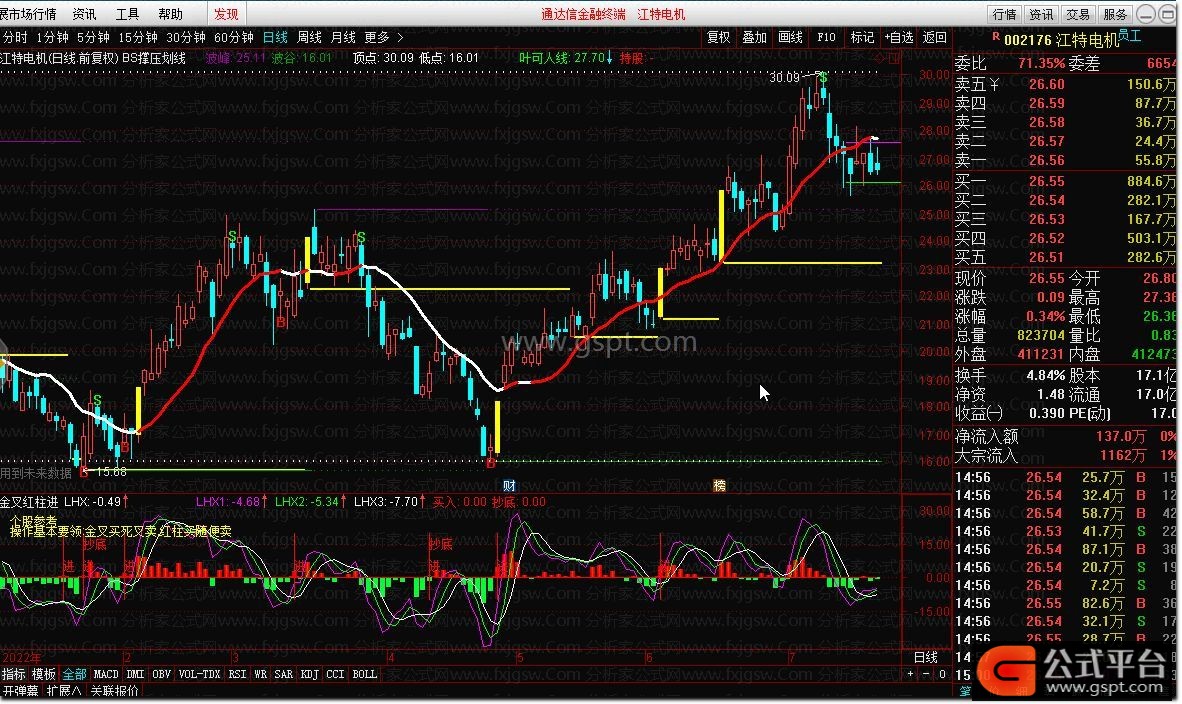
Task: Select the 1分钟 period
Action: (52, 37)
